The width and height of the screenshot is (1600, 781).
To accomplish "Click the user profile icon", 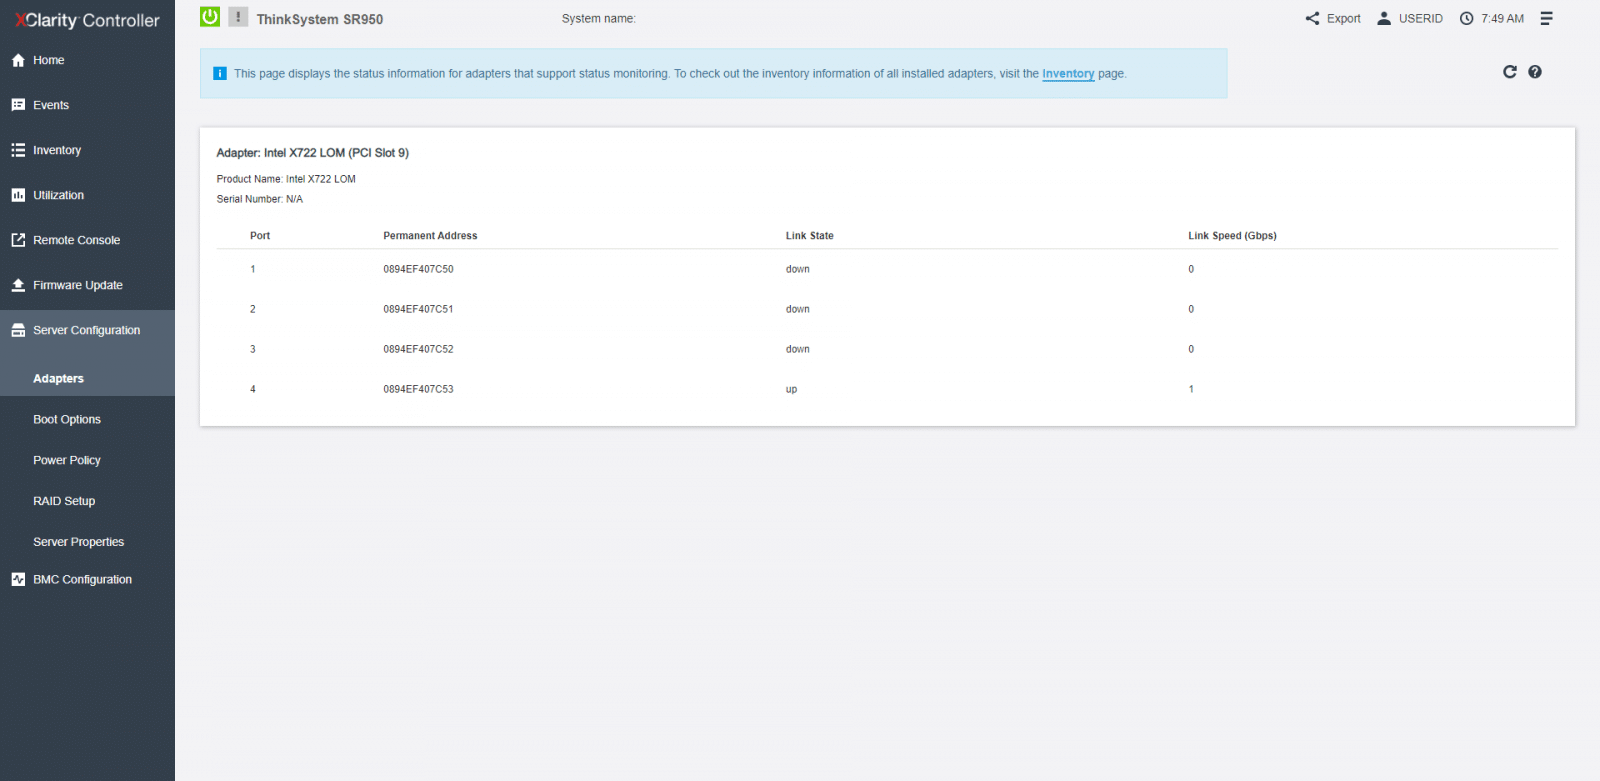I will click(1384, 18).
